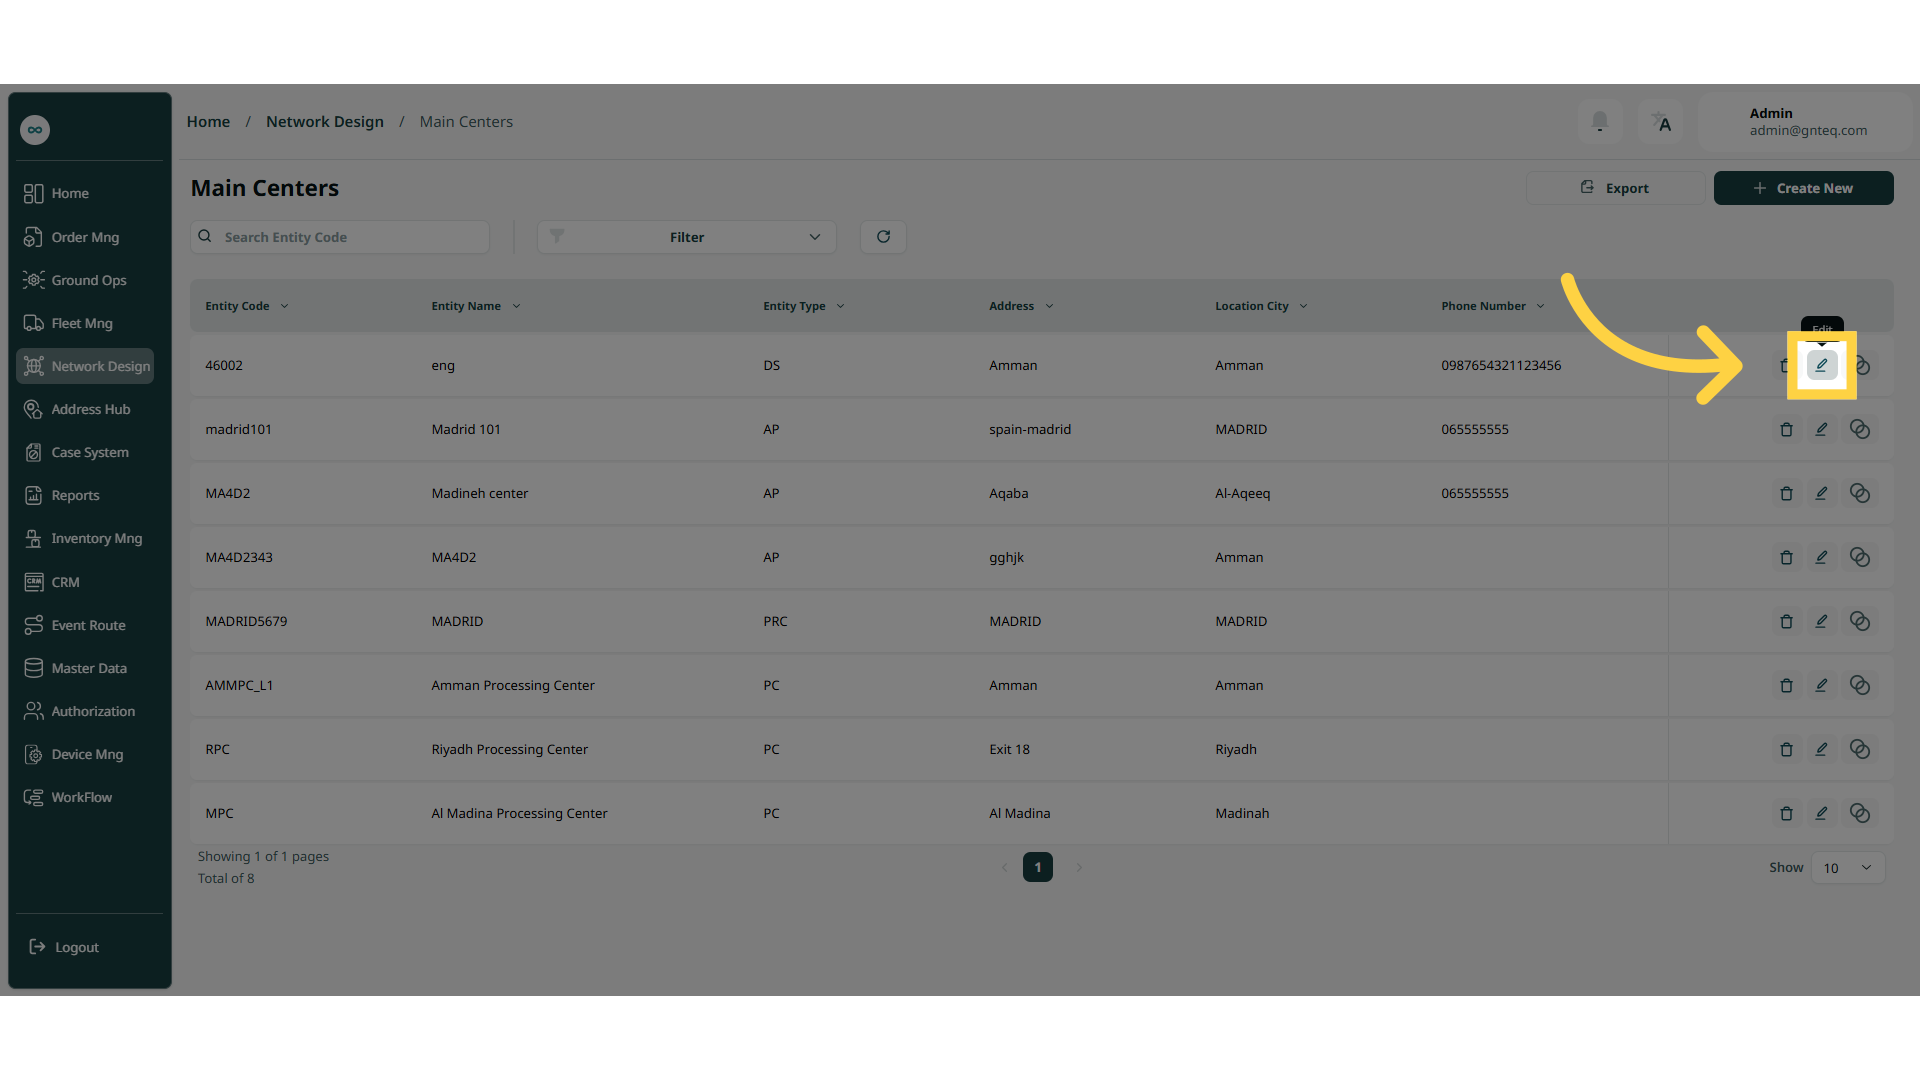
Task: Click the link icon for MADRID5679
Action: coord(1859,621)
